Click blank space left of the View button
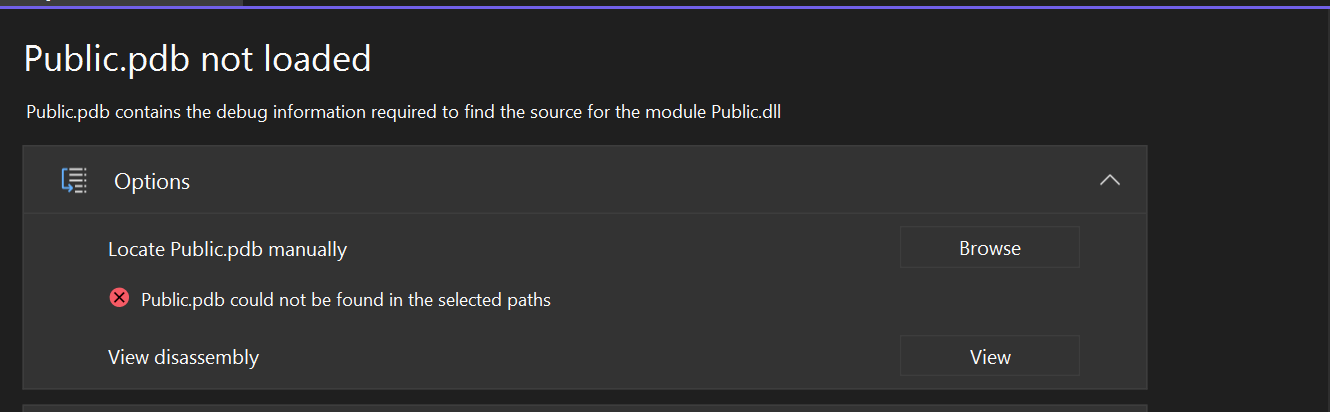The height and width of the screenshot is (412, 1330). 580,357
